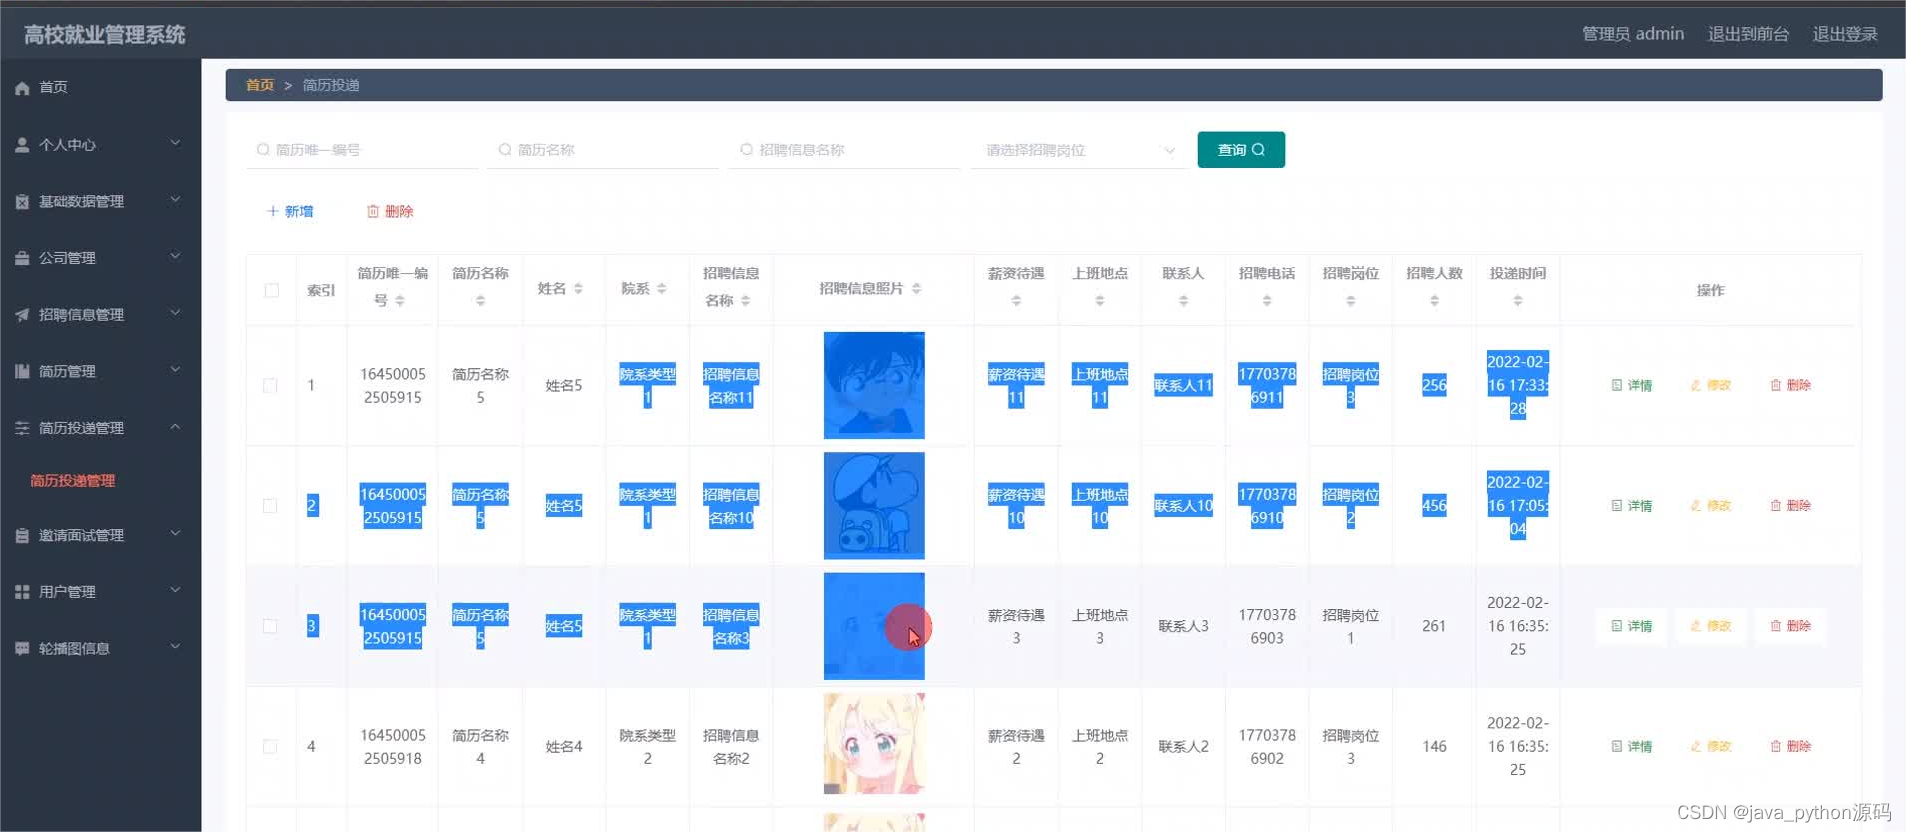Viewport: 1906px width, 832px height.
Task: Click 详情 for row 1
Action: click(x=1631, y=385)
